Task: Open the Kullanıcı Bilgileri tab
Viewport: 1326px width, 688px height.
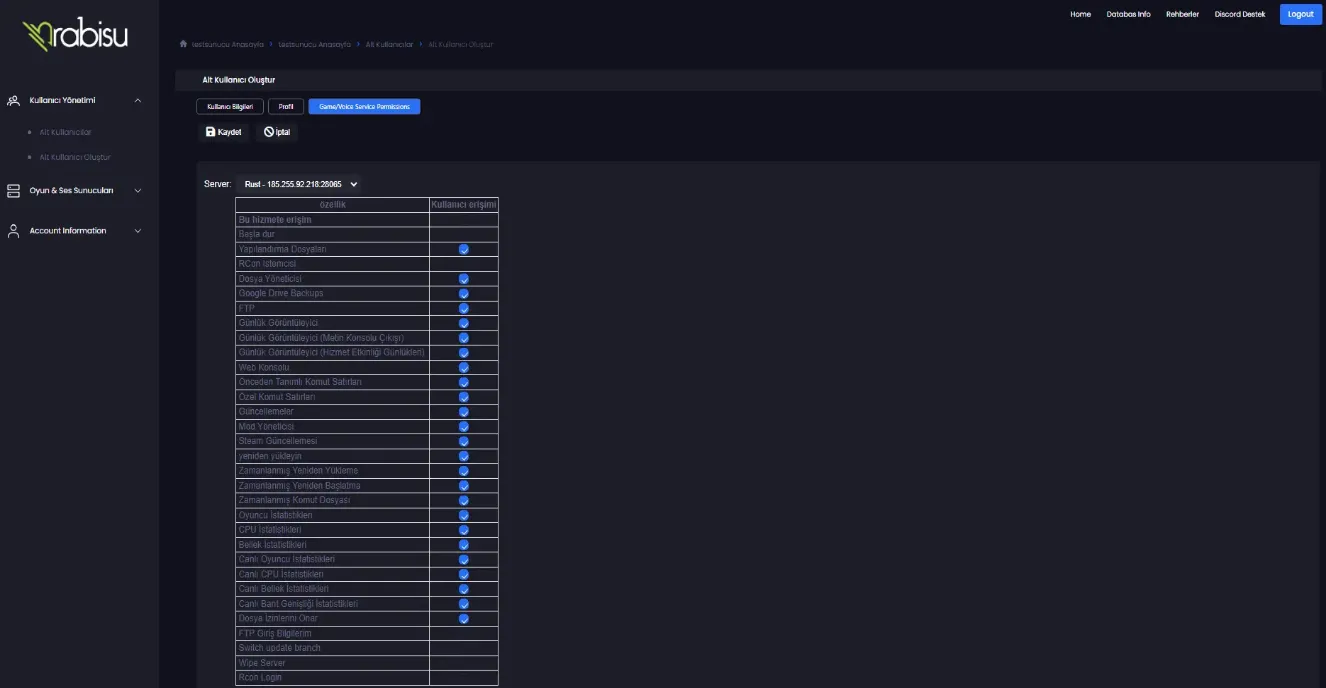Action: coord(231,105)
